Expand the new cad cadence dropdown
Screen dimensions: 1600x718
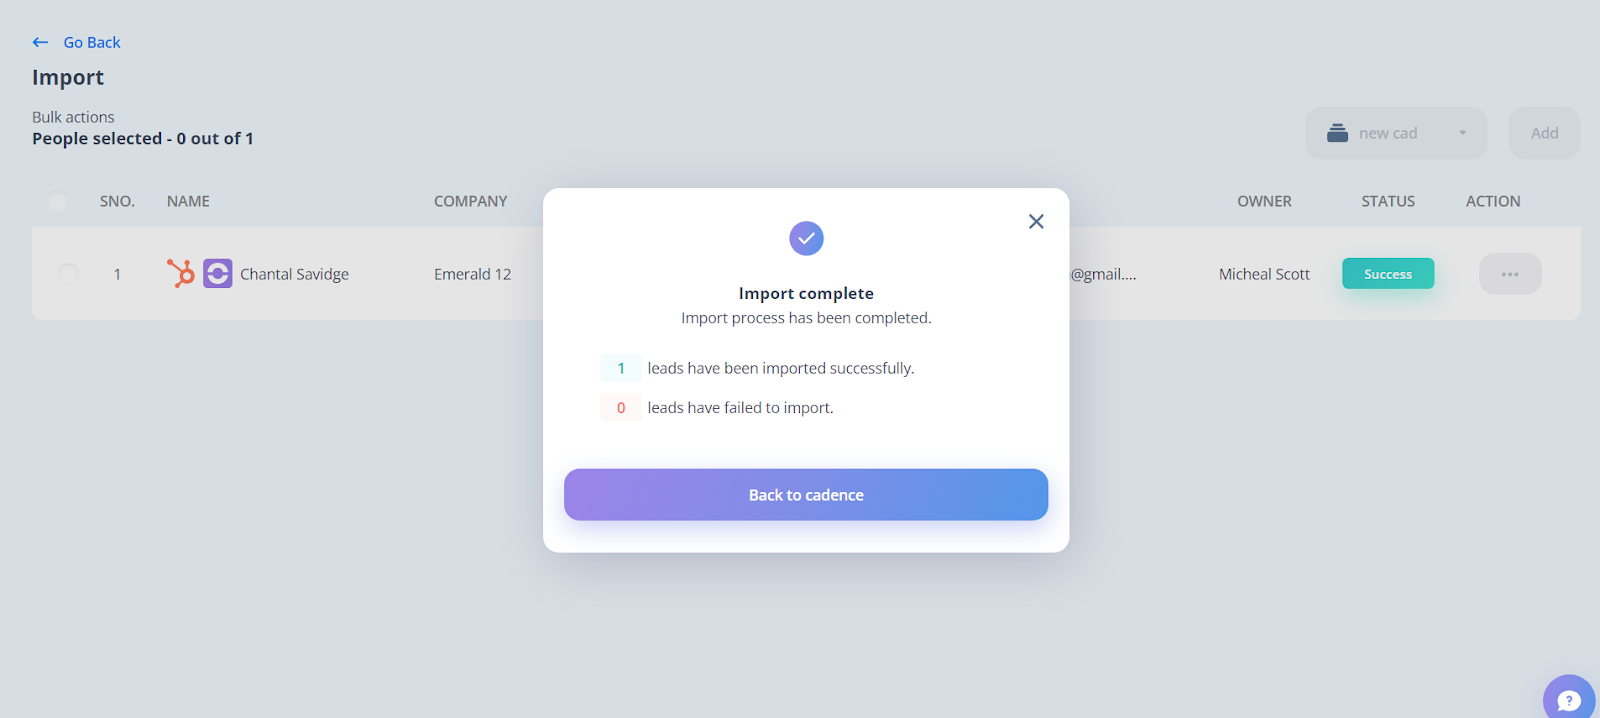pyautogui.click(x=1396, y=133)
